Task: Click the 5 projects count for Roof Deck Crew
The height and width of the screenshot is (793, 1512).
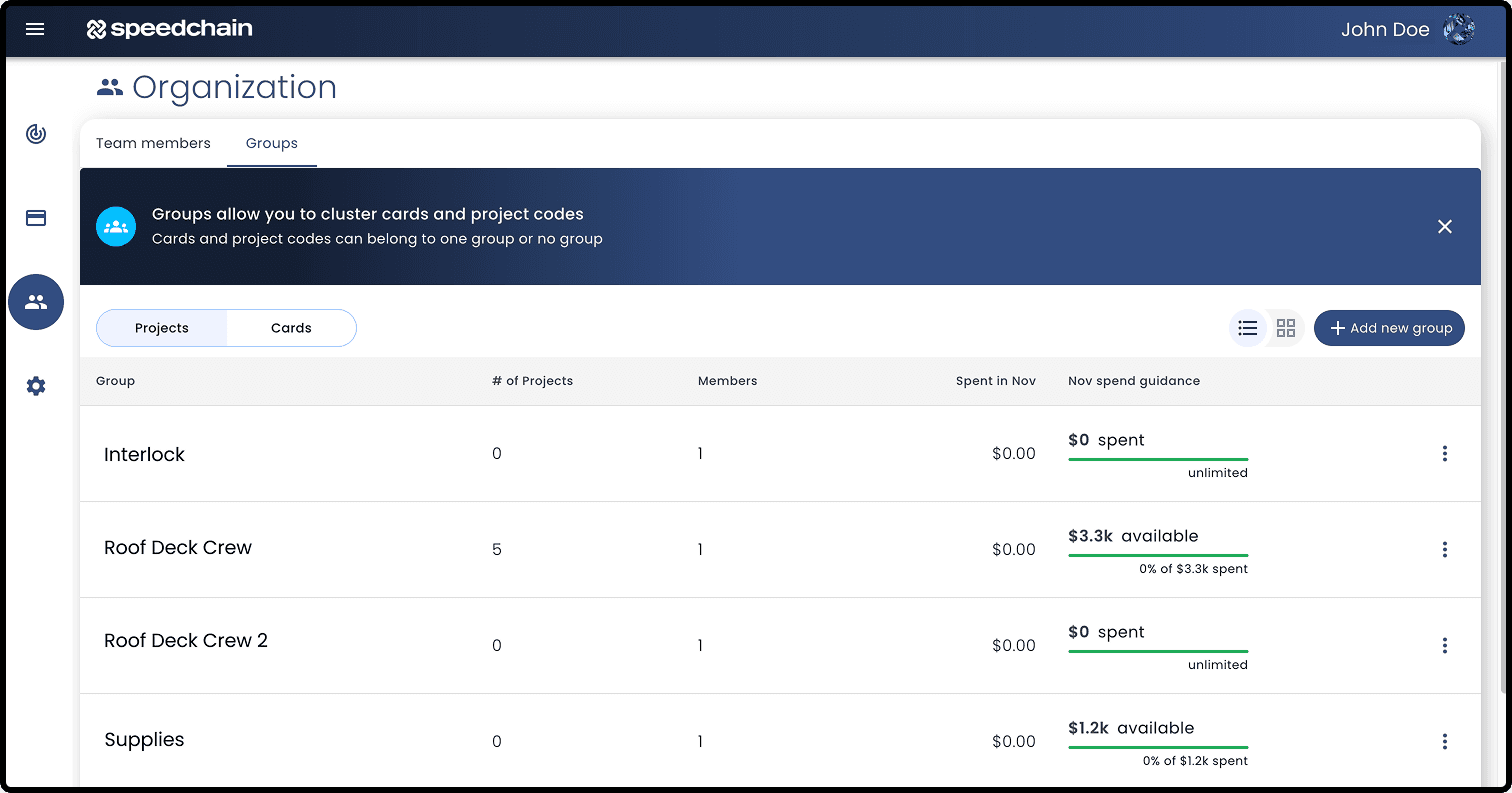Action: pos(497,550)
